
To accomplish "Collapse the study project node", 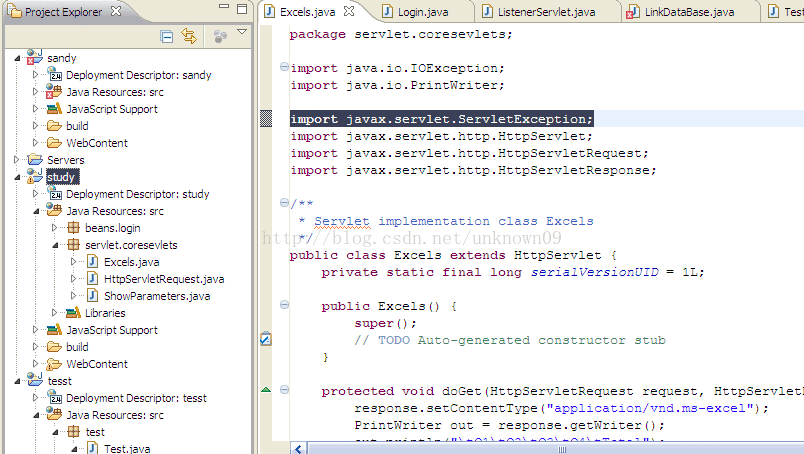I will click(17, 177).
